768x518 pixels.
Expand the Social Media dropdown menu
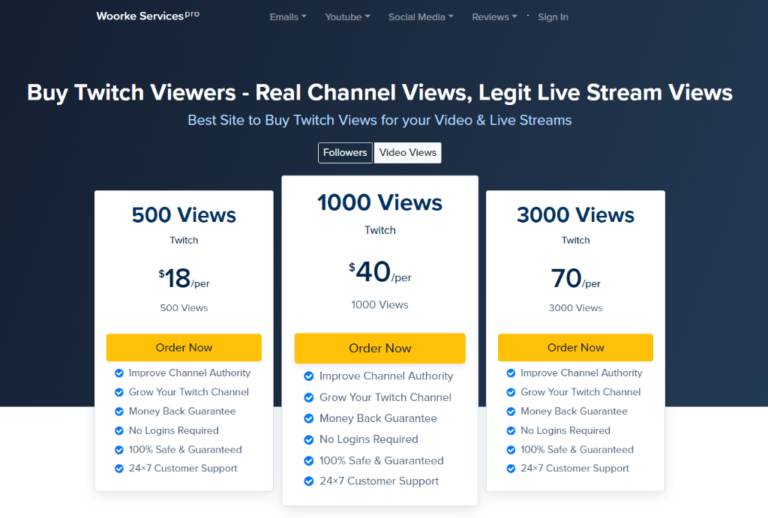(421, 17)
